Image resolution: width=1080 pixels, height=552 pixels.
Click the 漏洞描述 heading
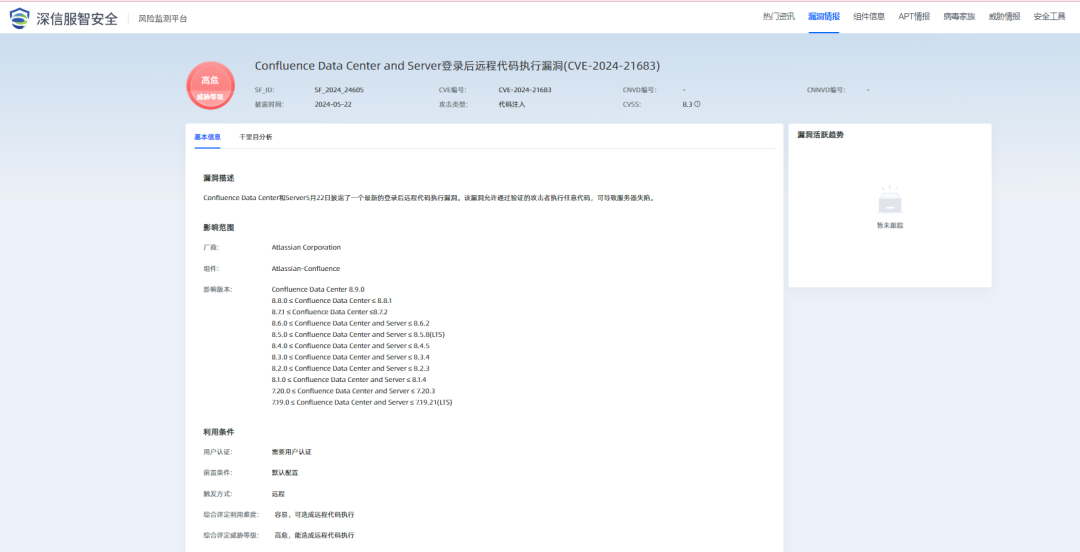click(x=219, y=178)
